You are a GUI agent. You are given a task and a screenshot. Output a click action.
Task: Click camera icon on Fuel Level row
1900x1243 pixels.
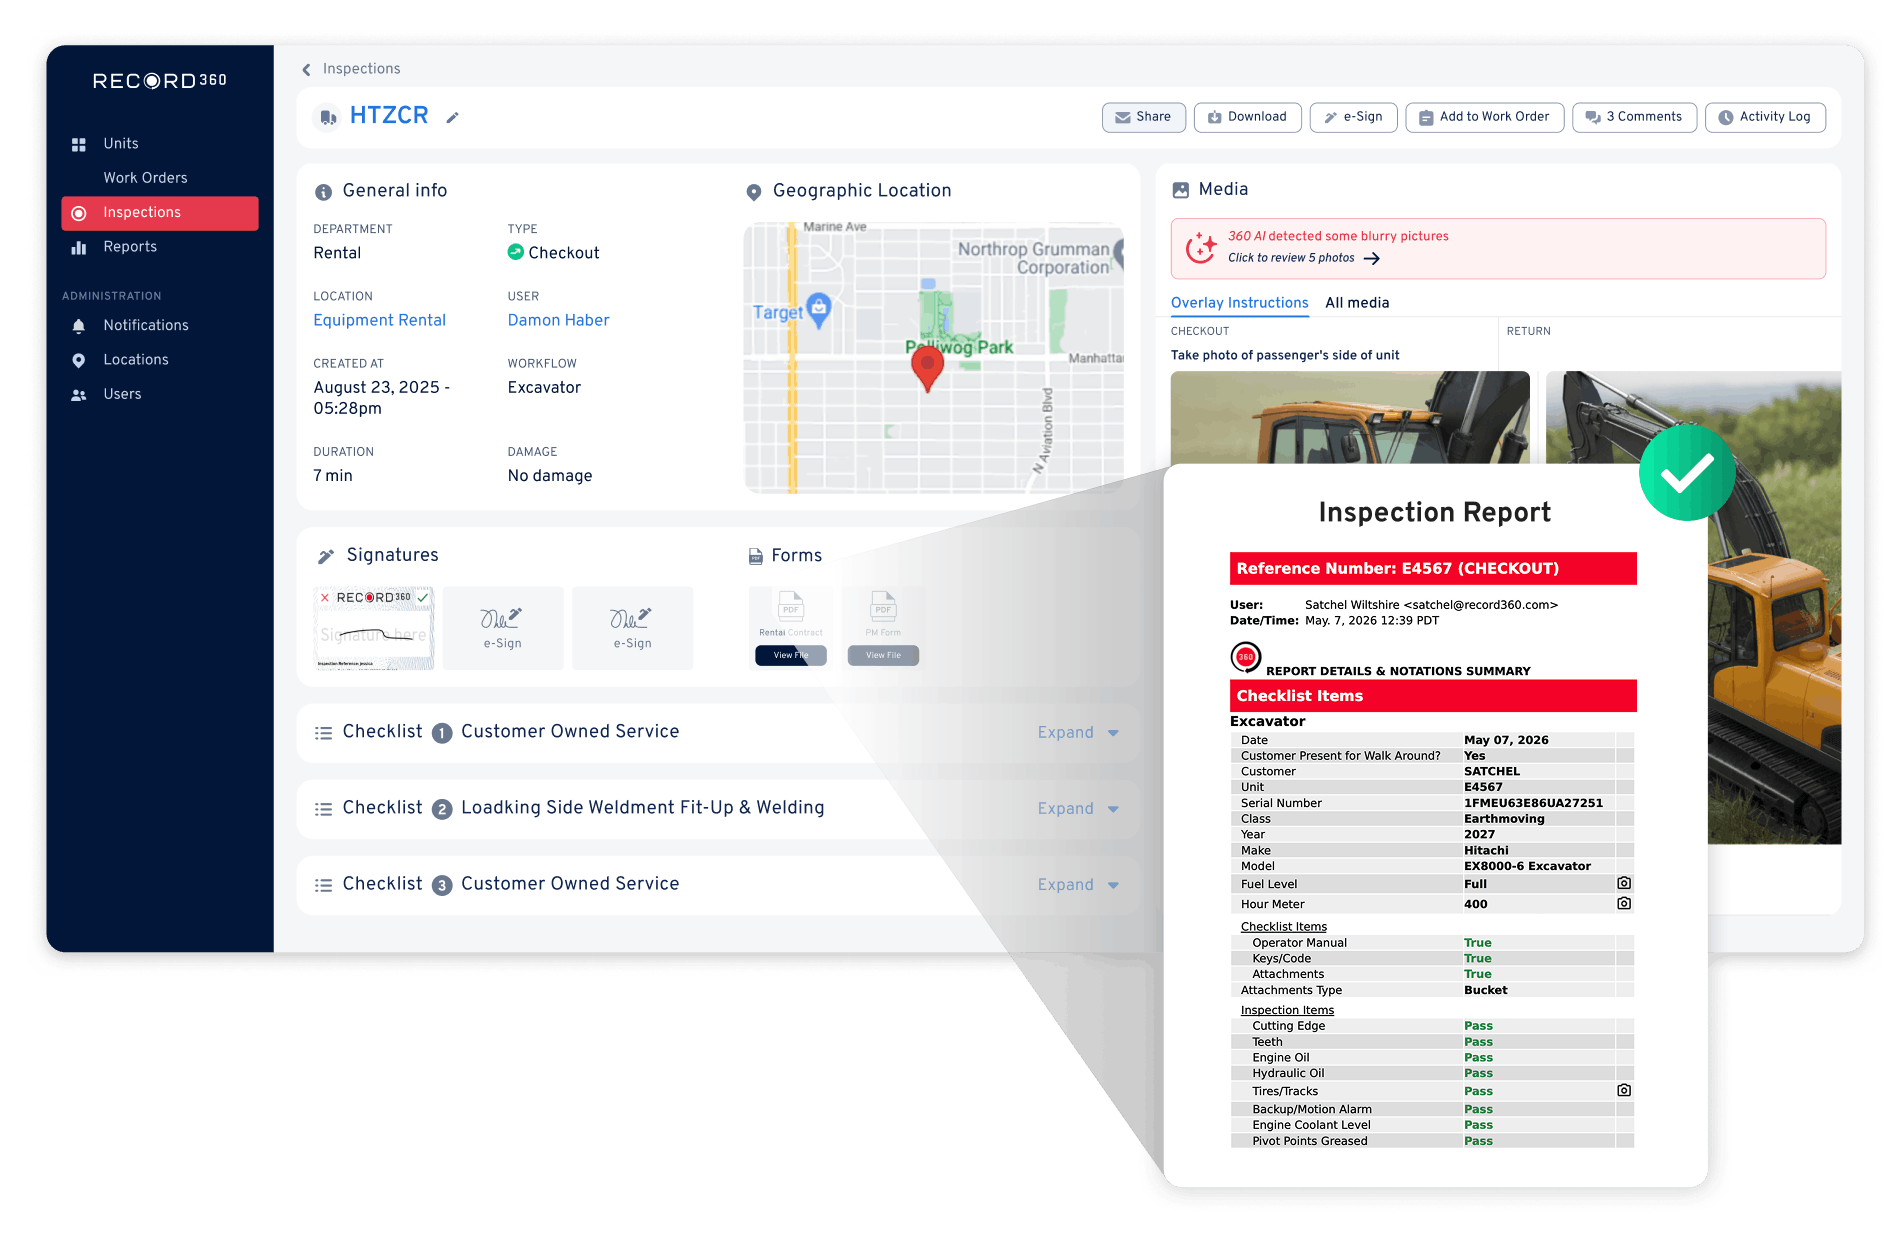pos(1624,884)
